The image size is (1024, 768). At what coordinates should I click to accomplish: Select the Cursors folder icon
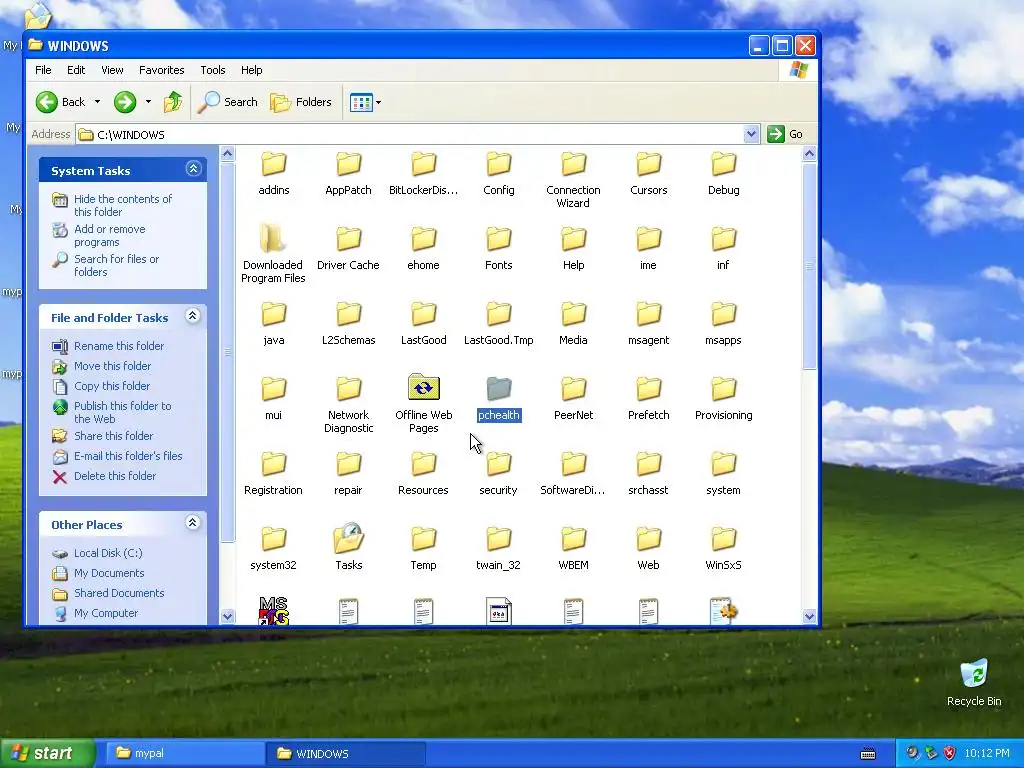point(648,164)
